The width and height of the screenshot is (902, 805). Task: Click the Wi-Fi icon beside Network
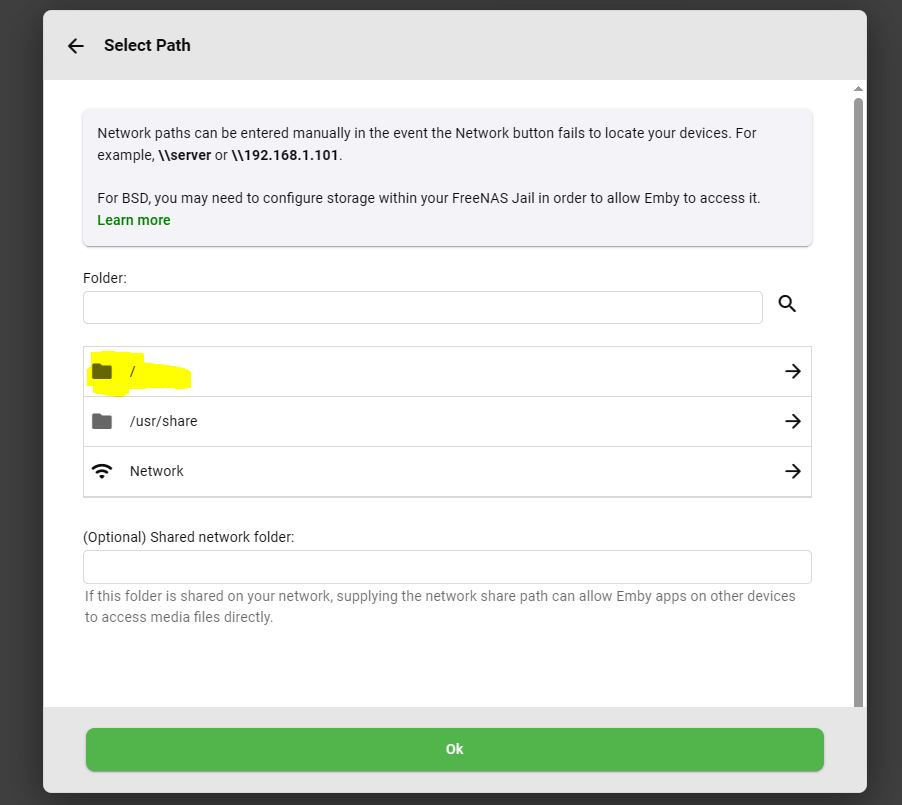pyautogui.click(x=102, y=471)
